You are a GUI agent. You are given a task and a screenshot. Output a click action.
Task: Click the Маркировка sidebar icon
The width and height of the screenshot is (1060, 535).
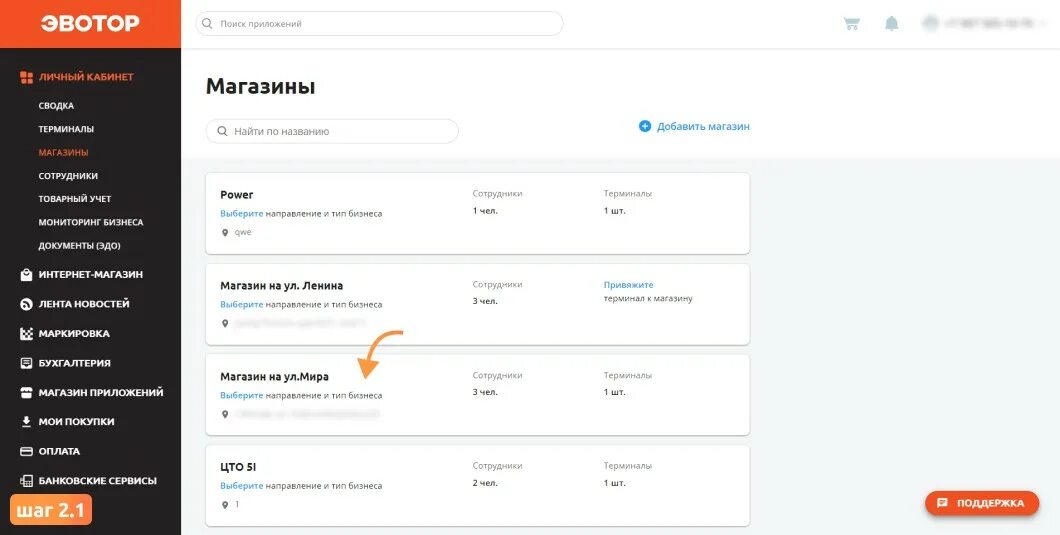[x=27, y=334]
